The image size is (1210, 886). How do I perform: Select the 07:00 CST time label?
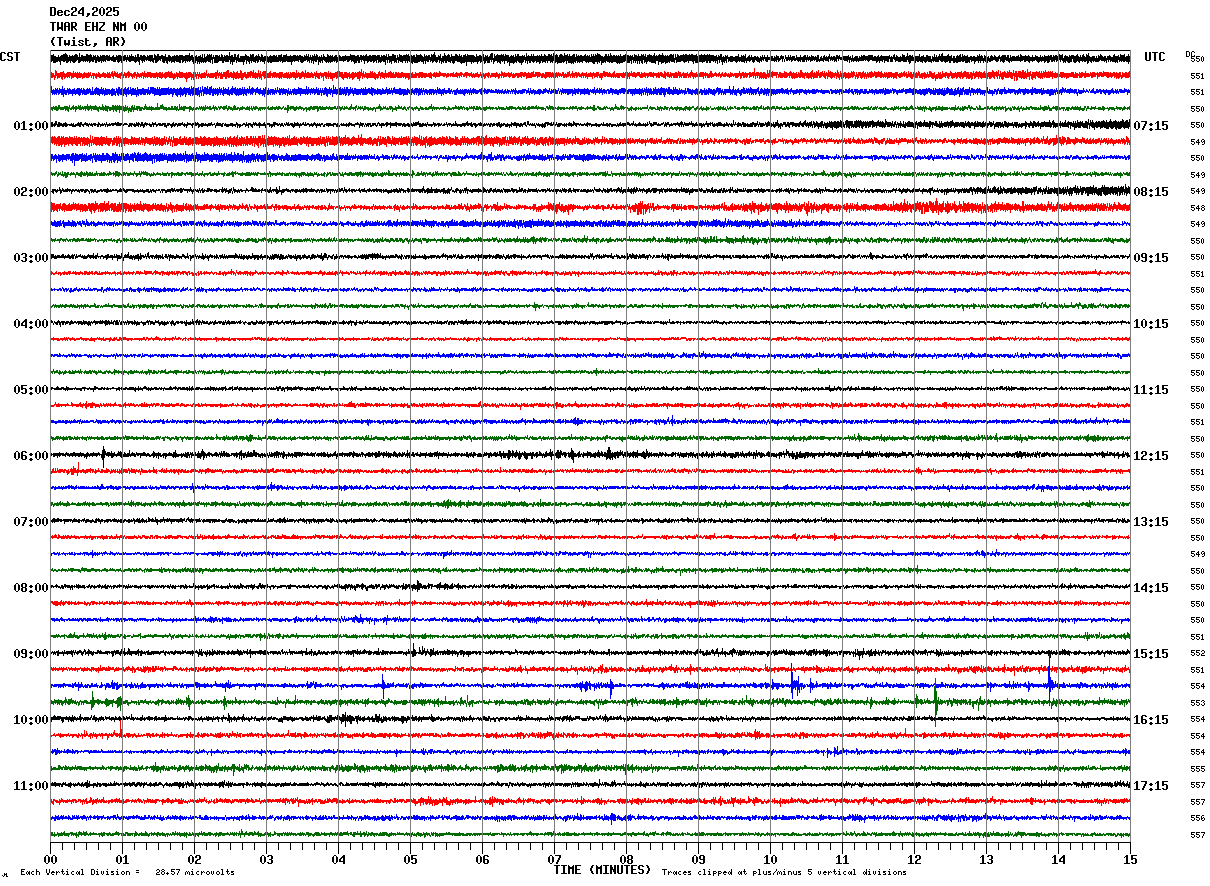[31, 522]
